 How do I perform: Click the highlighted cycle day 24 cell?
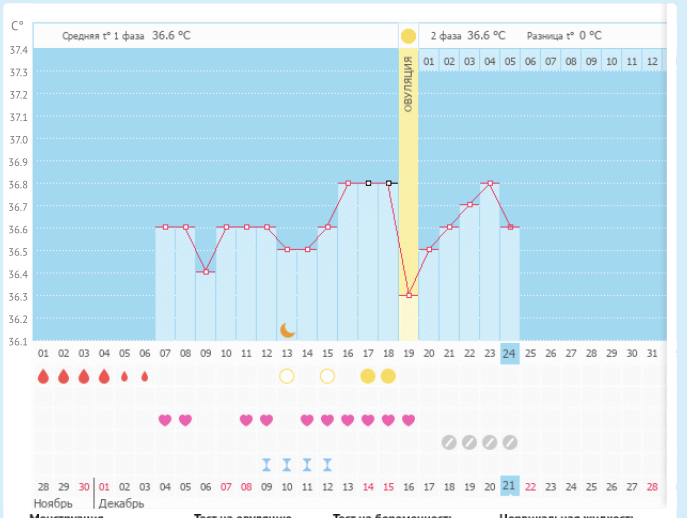point(510,353)
